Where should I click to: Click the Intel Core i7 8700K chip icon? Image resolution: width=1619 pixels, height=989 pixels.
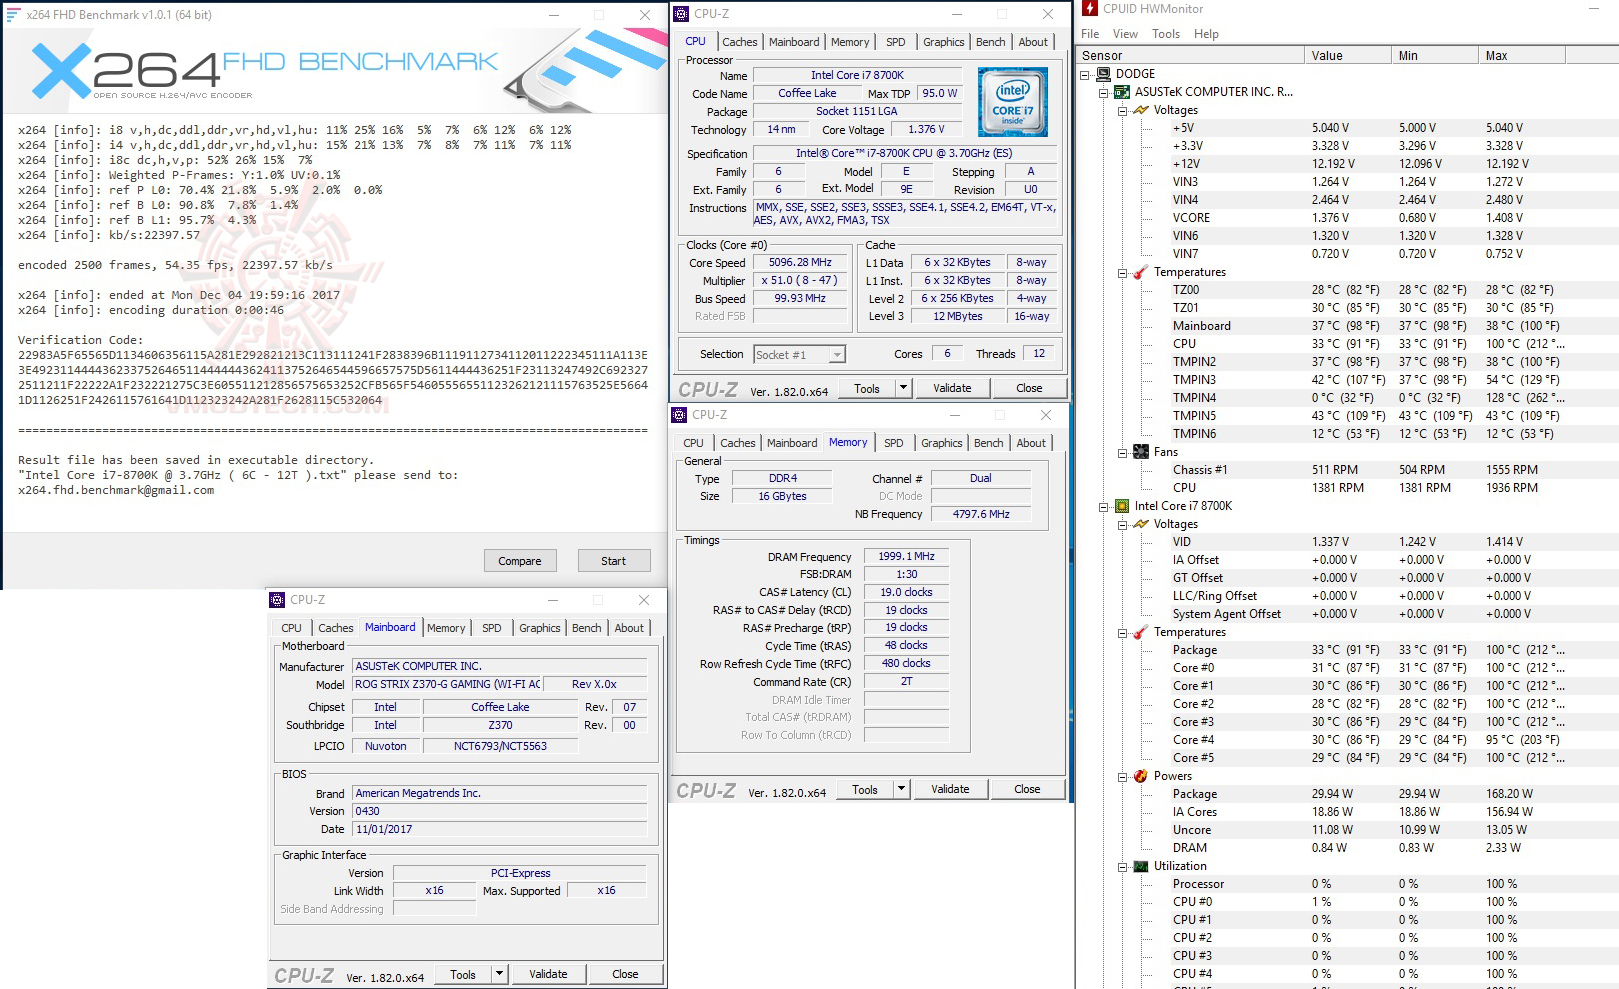coord(1122,506)
